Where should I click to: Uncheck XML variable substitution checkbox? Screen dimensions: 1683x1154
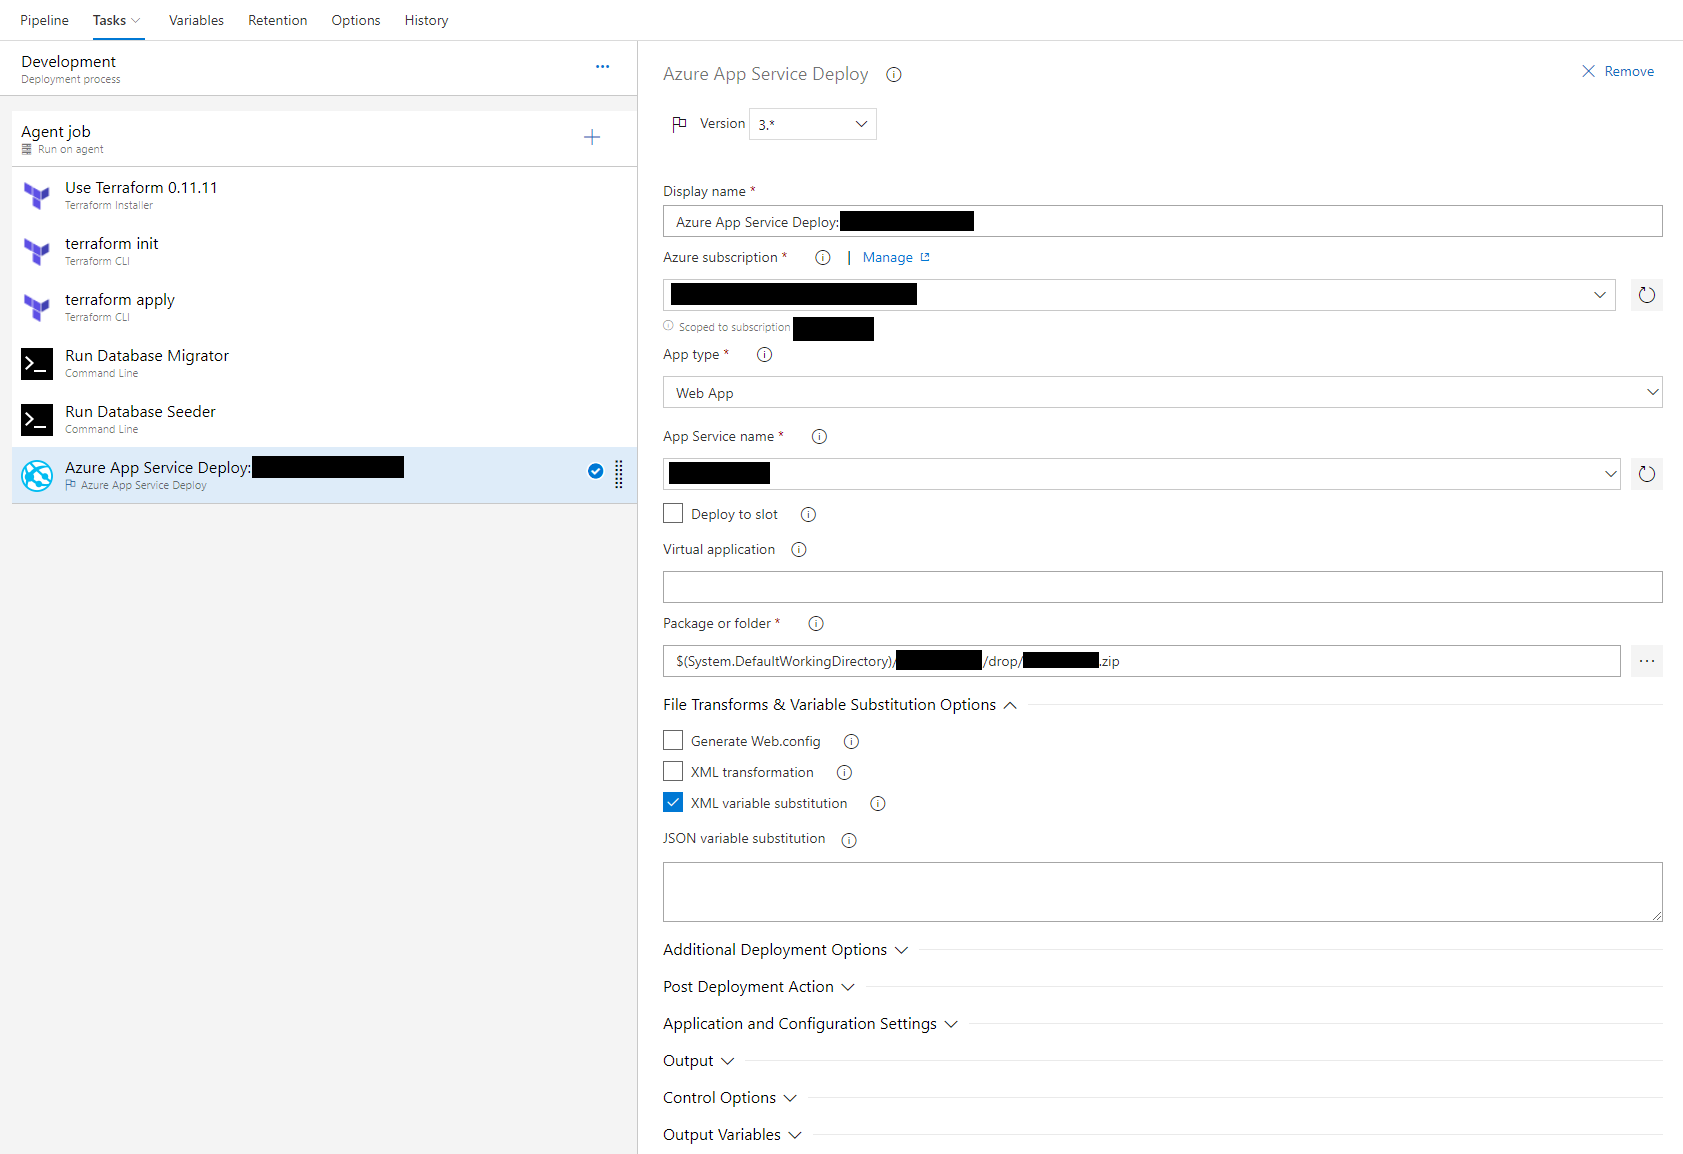[673, 803]
